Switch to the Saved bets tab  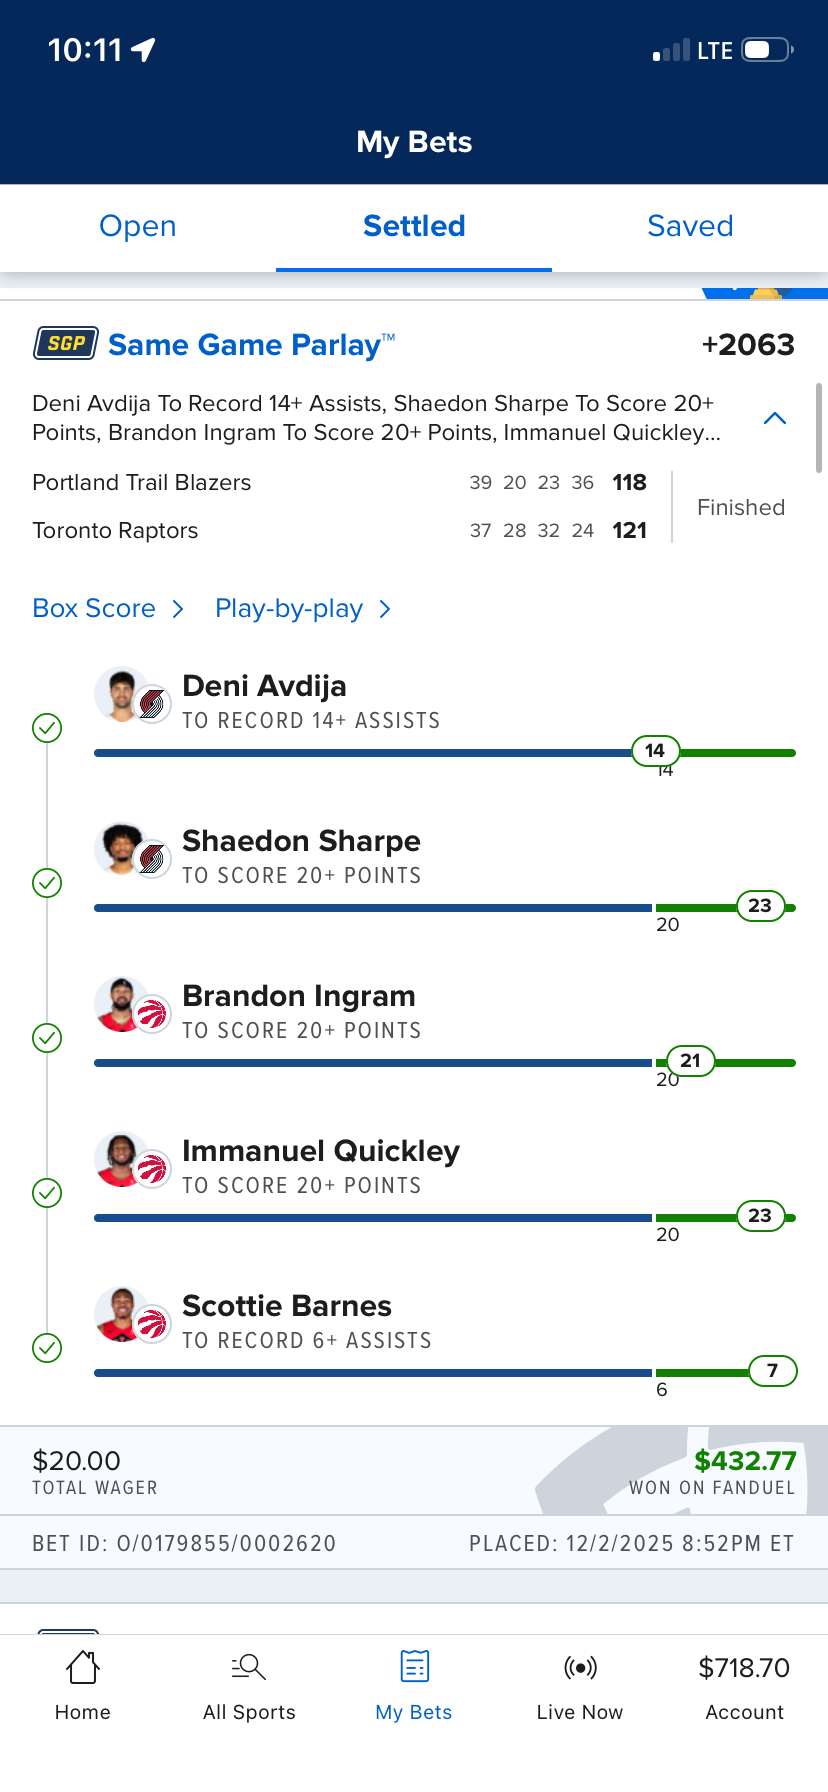690,226
